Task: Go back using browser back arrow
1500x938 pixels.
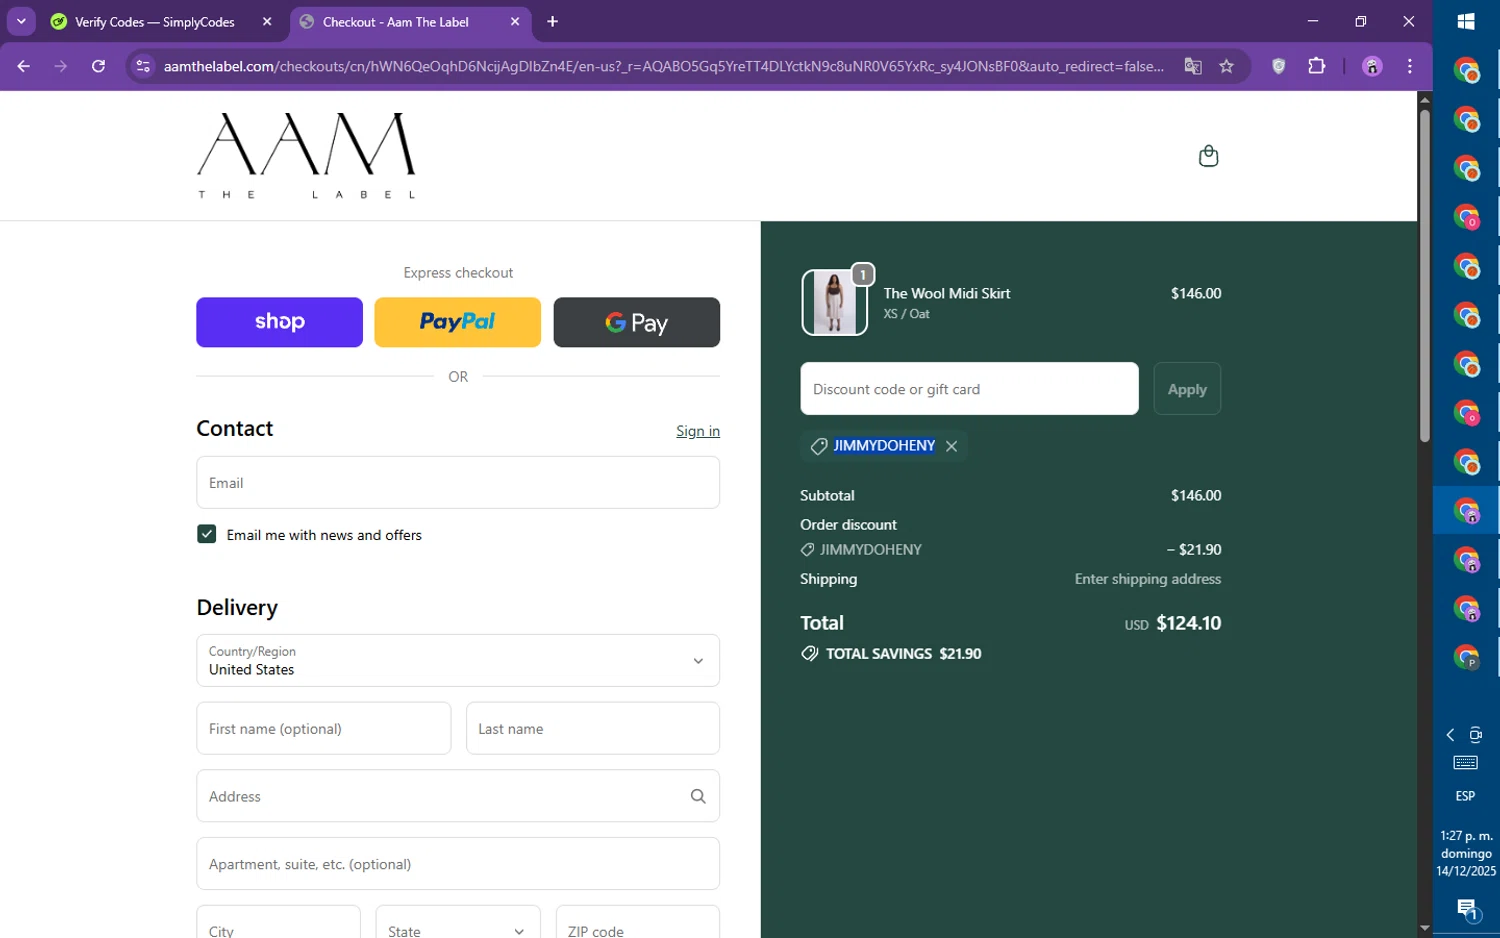Action: point(24,66)
